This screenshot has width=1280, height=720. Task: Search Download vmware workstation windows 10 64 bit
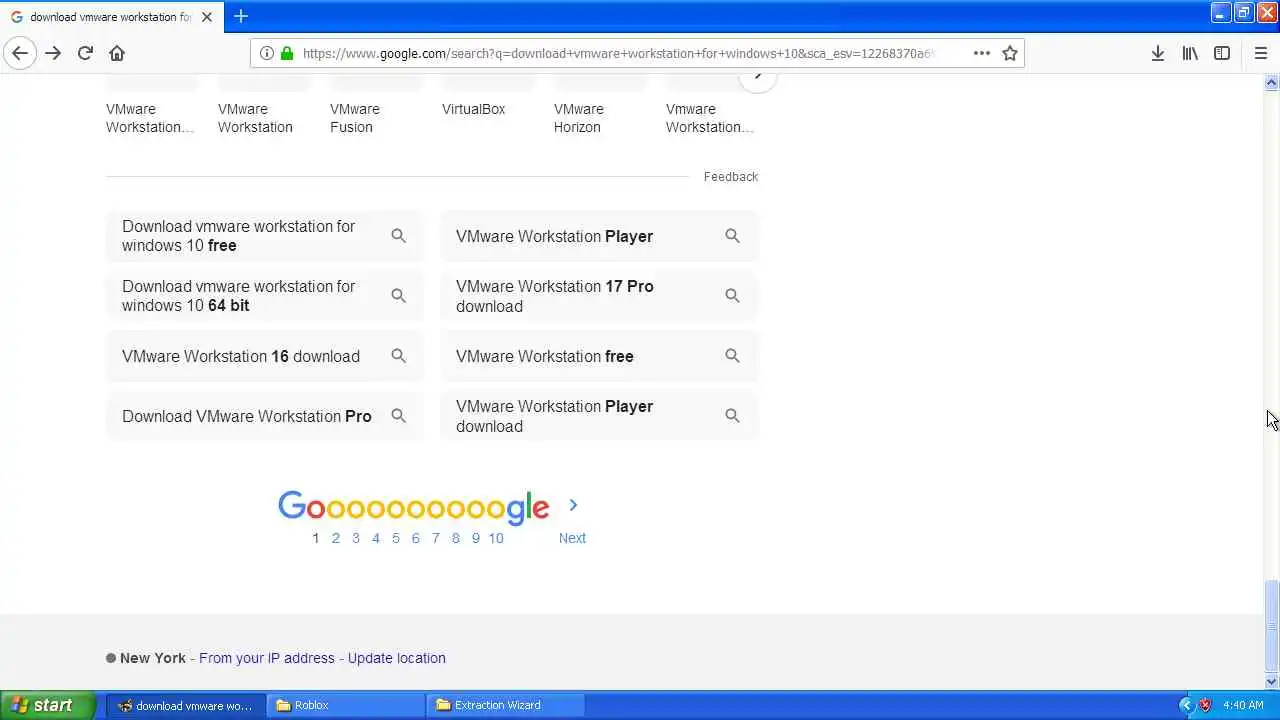pyautogui.click(x=265, y=296)
